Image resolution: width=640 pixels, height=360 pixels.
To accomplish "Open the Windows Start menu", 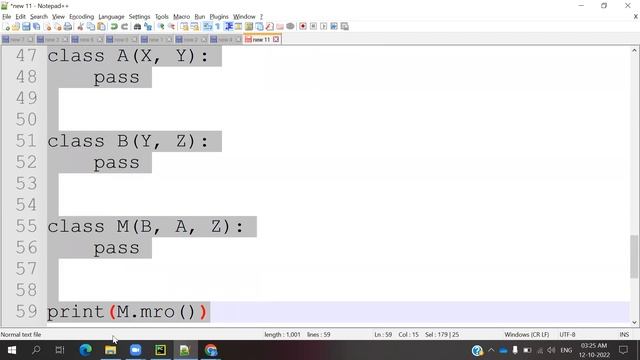I will tap(12, 350).
